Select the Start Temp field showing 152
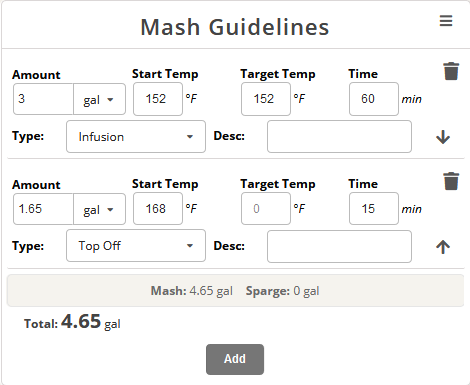Screen dimensions: 470x385 (158, 99)
